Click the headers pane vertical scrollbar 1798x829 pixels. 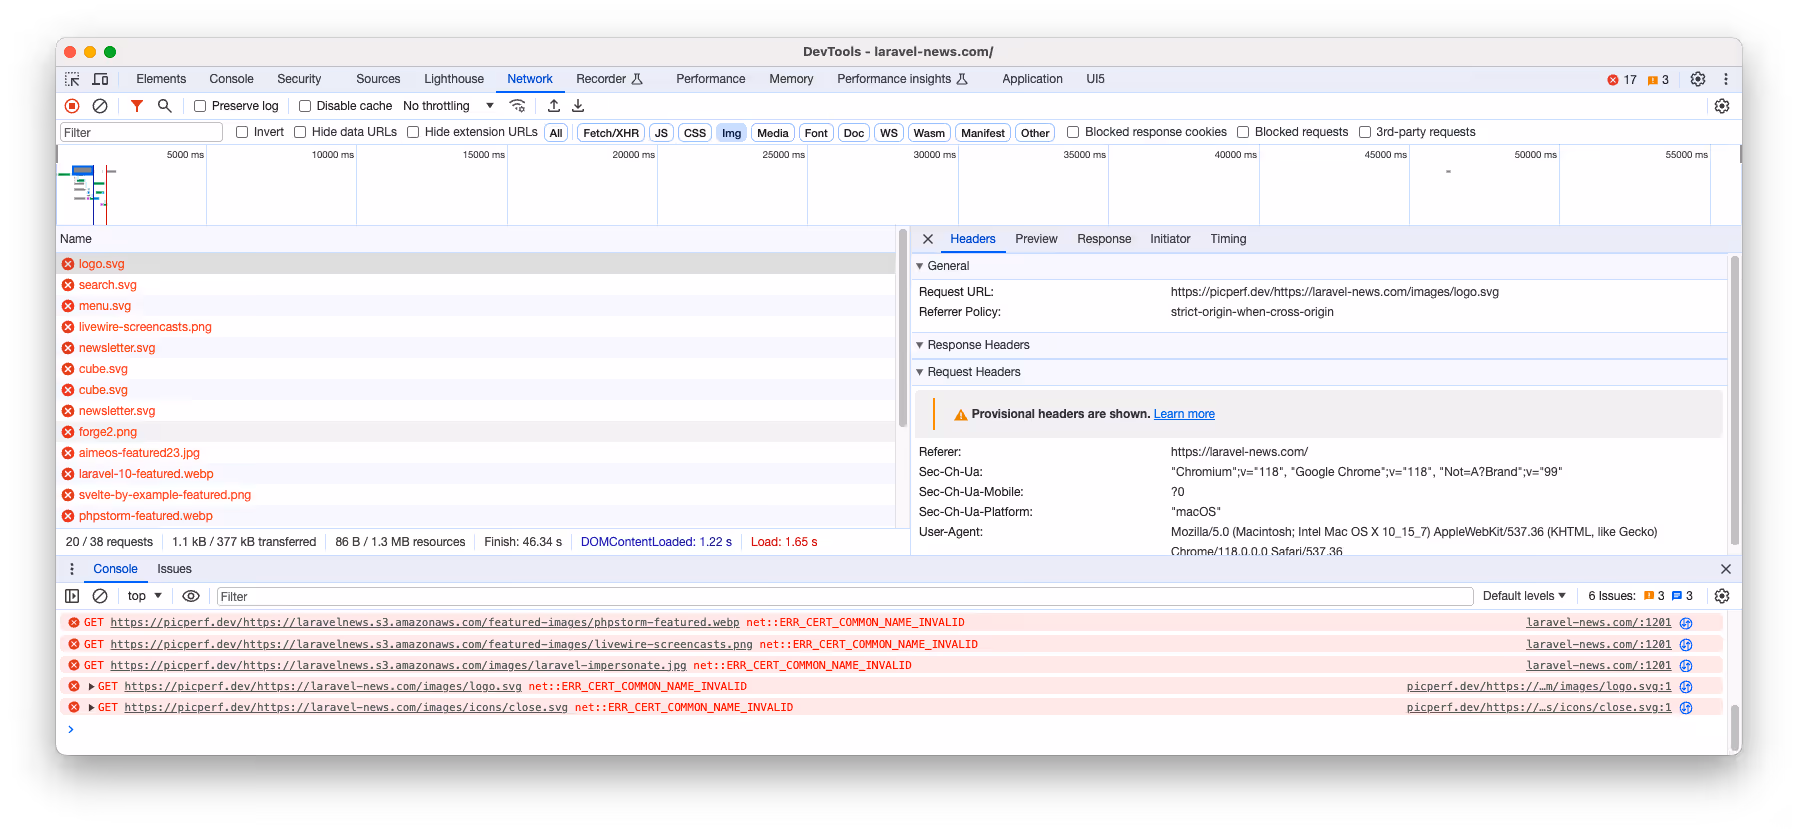coord(1734,400)
